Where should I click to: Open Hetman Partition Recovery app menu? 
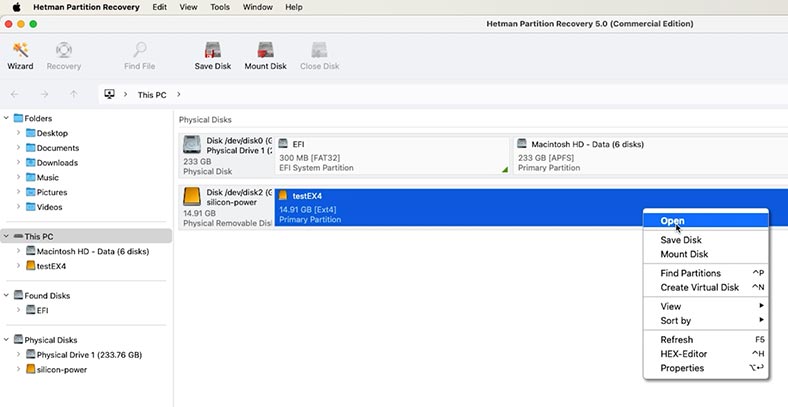pyautogui.click(x=86, y=7)
